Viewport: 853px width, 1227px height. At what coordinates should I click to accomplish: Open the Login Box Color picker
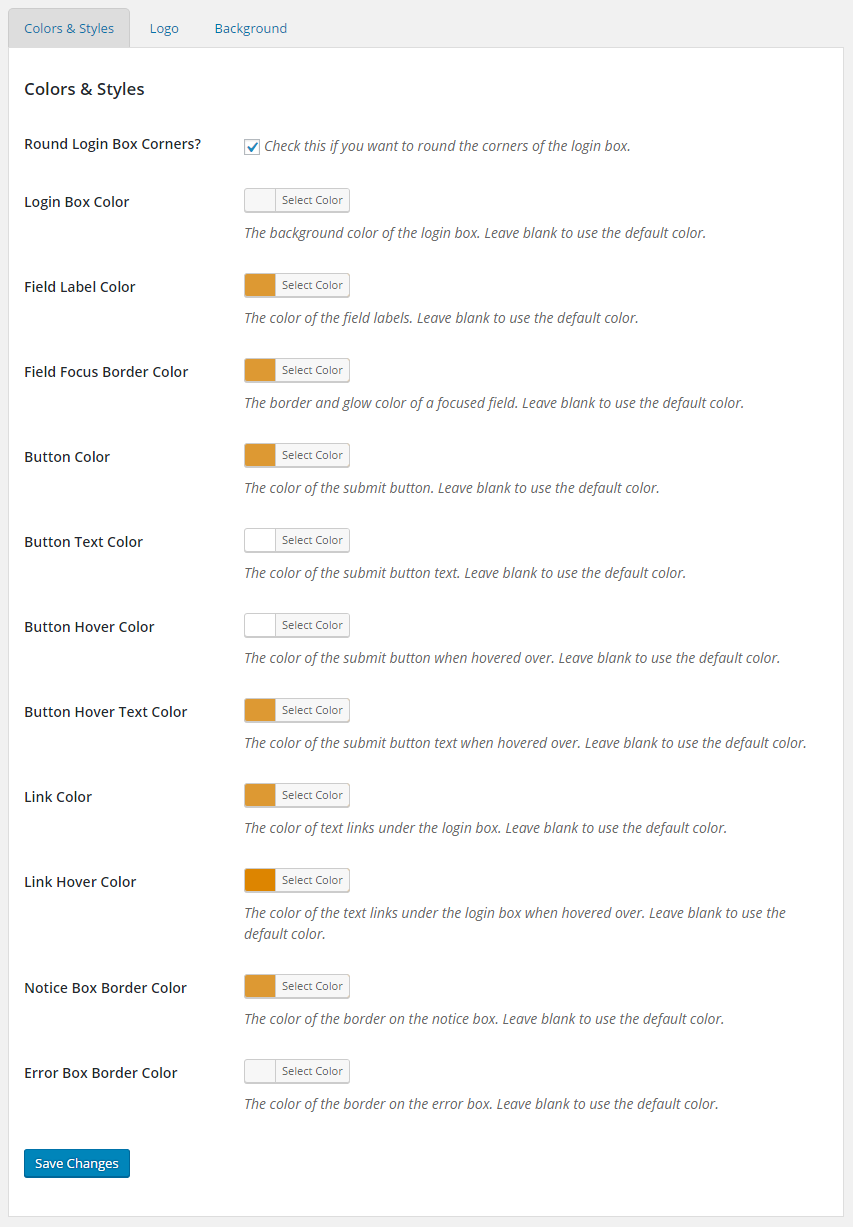tap(312, 200)
